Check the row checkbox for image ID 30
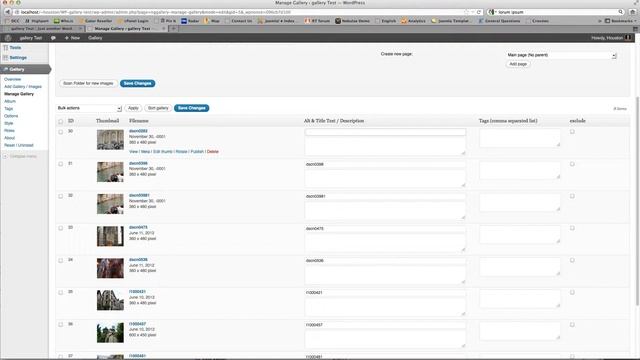 coord(60,132)
